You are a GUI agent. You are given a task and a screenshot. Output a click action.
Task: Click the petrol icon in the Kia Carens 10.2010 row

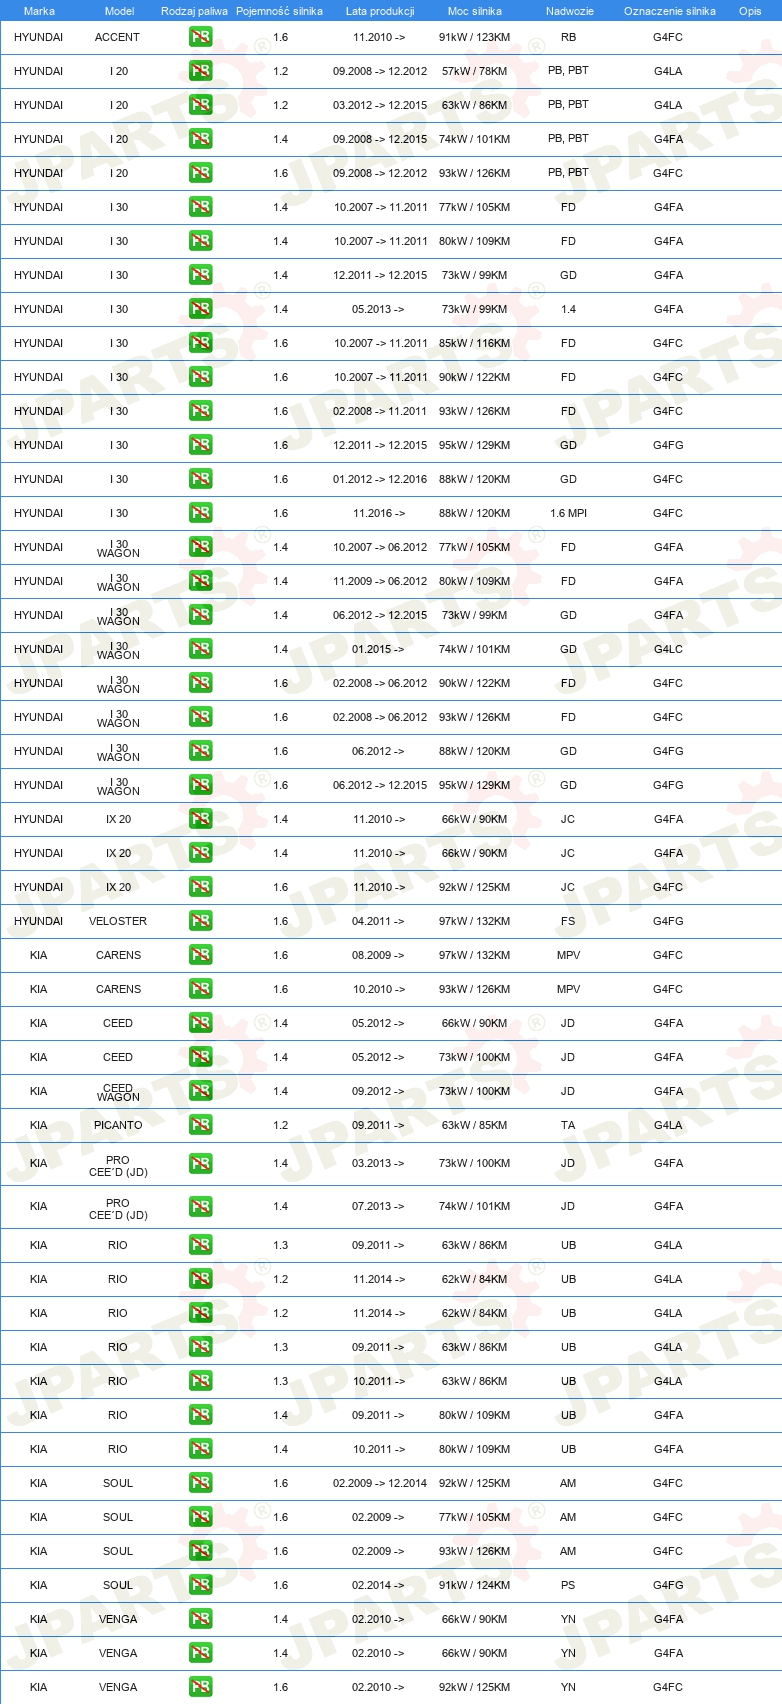(201, 989)
